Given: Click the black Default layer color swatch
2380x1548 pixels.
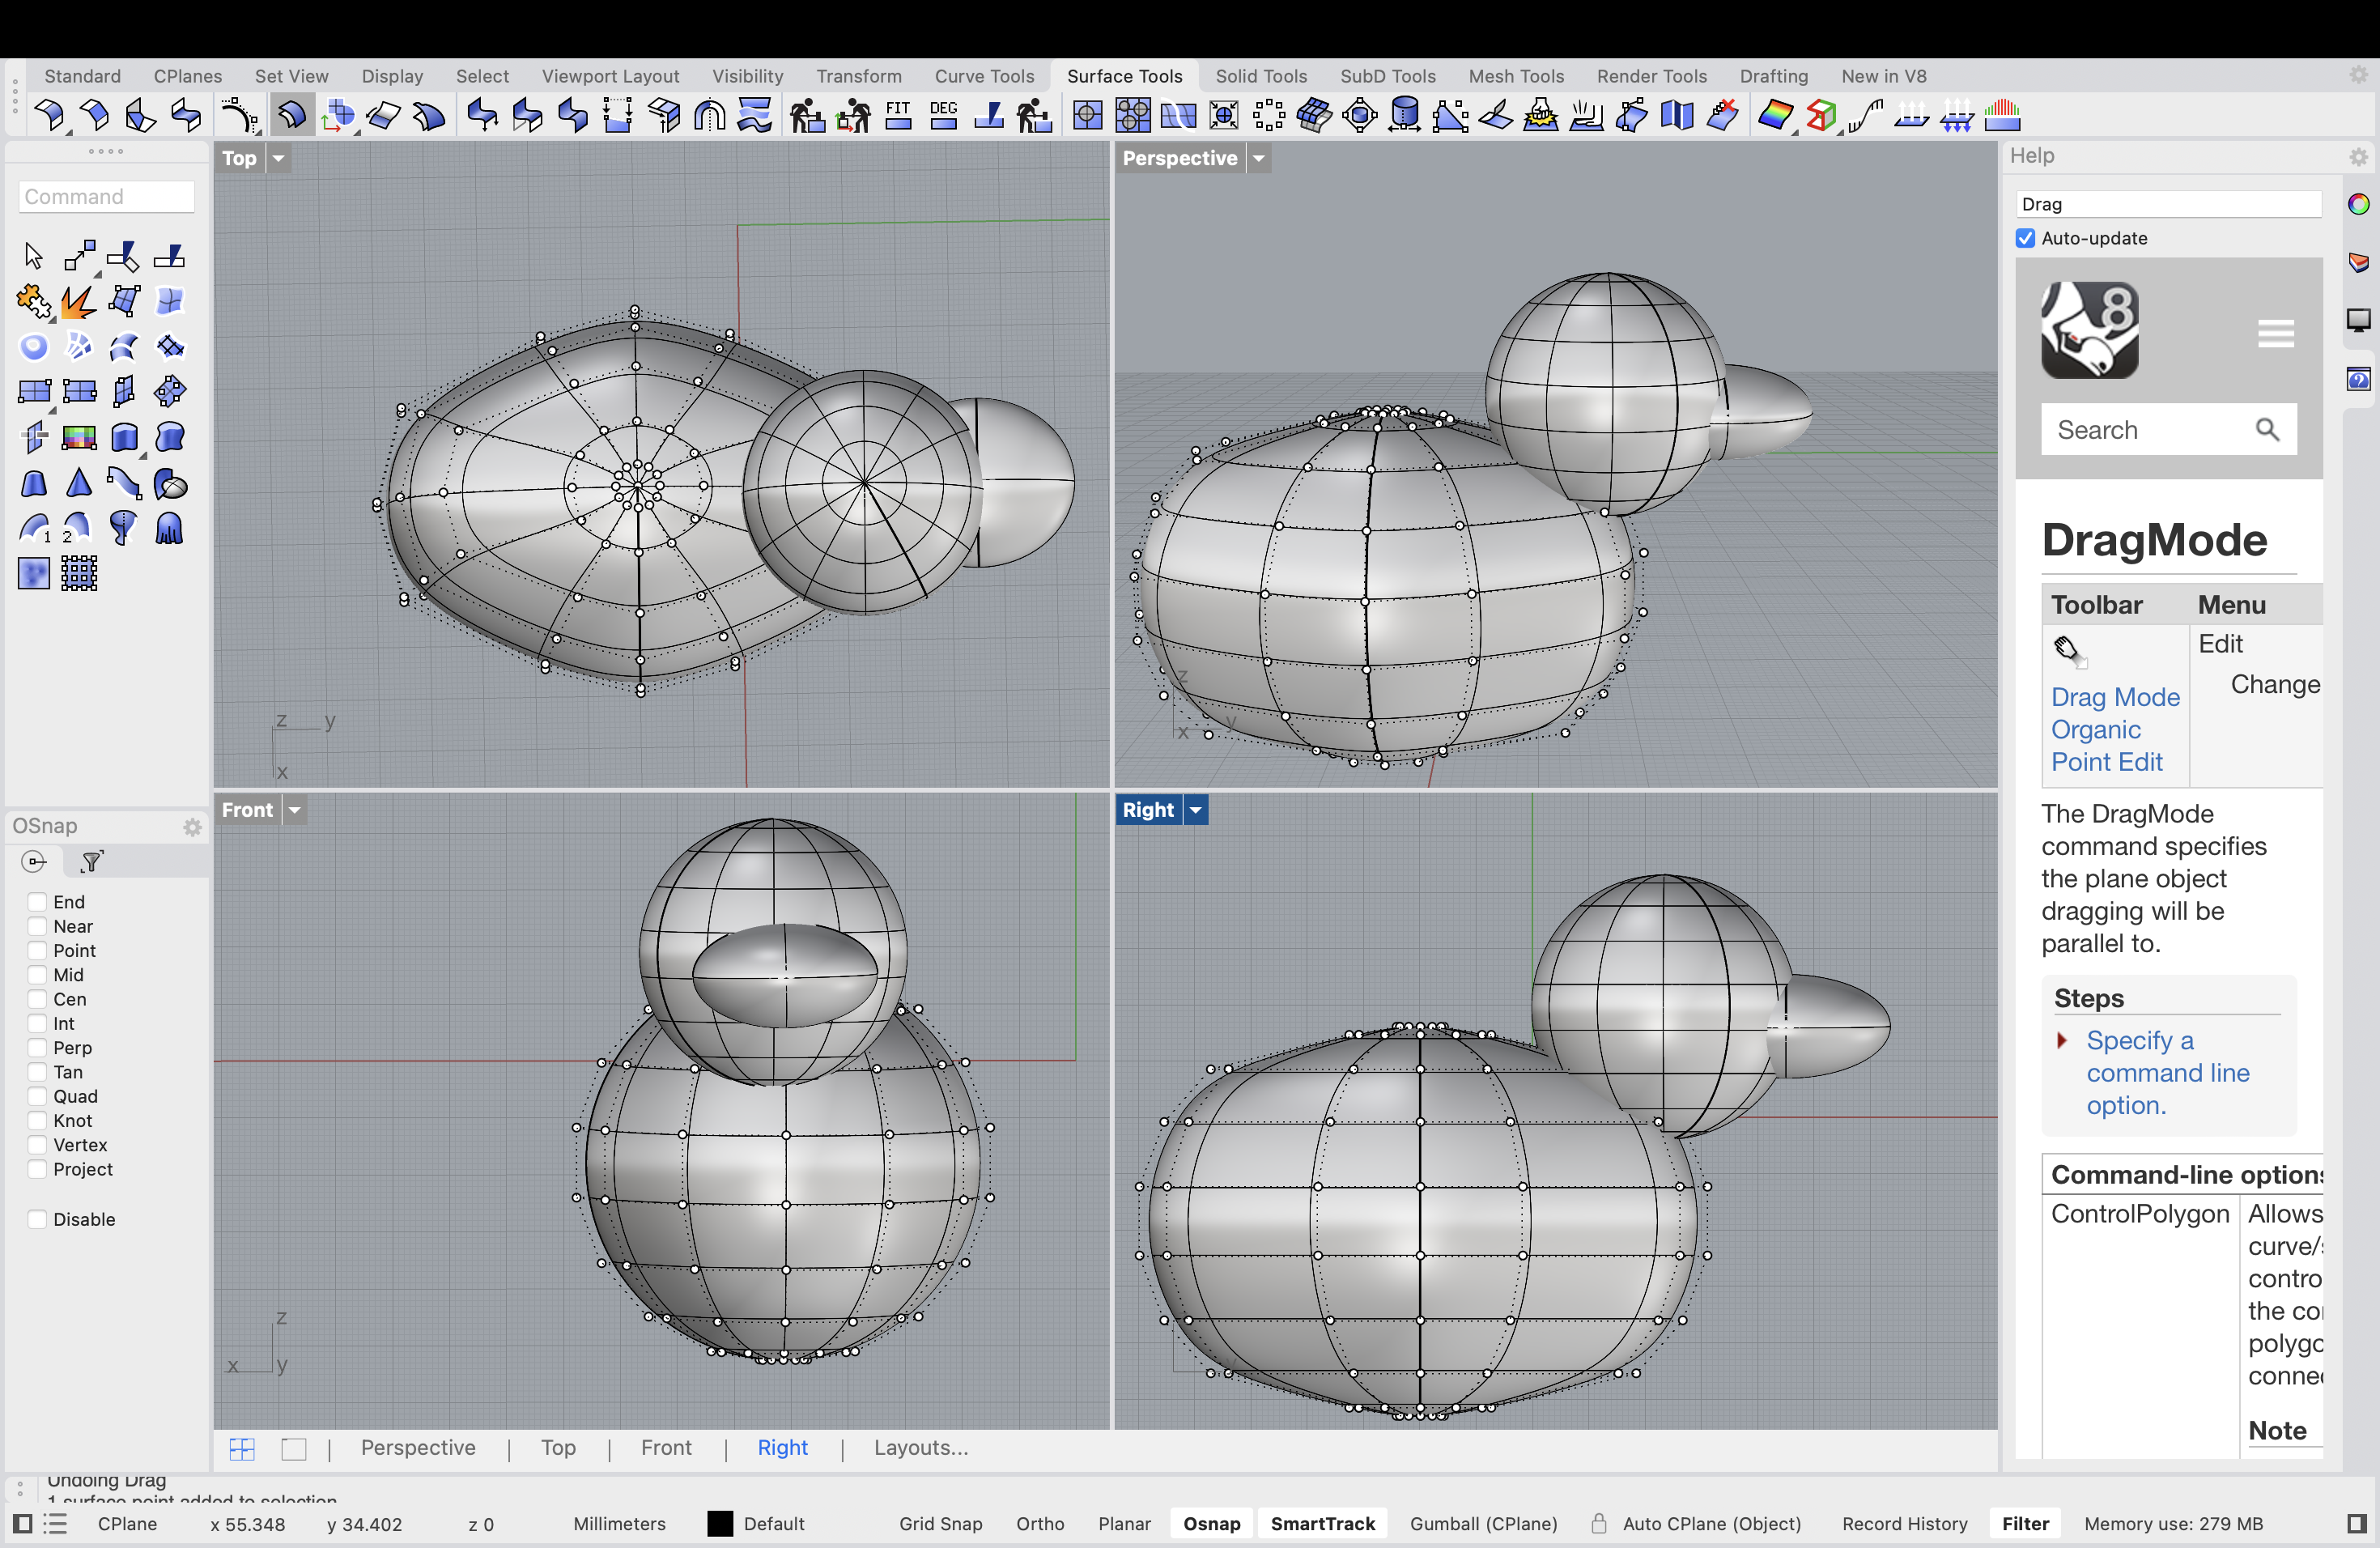Looking at the screenshot, I should (720, 1524).
